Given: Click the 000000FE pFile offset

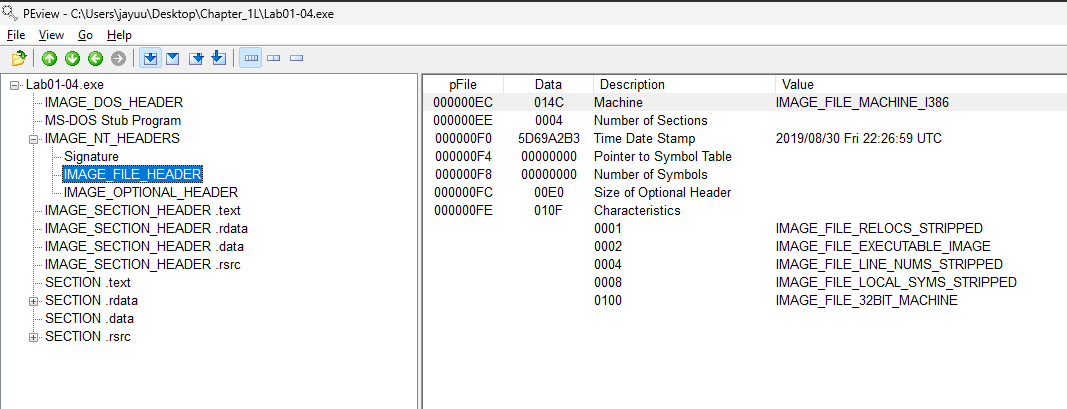Looking at the screenshot, I should 463,210.
